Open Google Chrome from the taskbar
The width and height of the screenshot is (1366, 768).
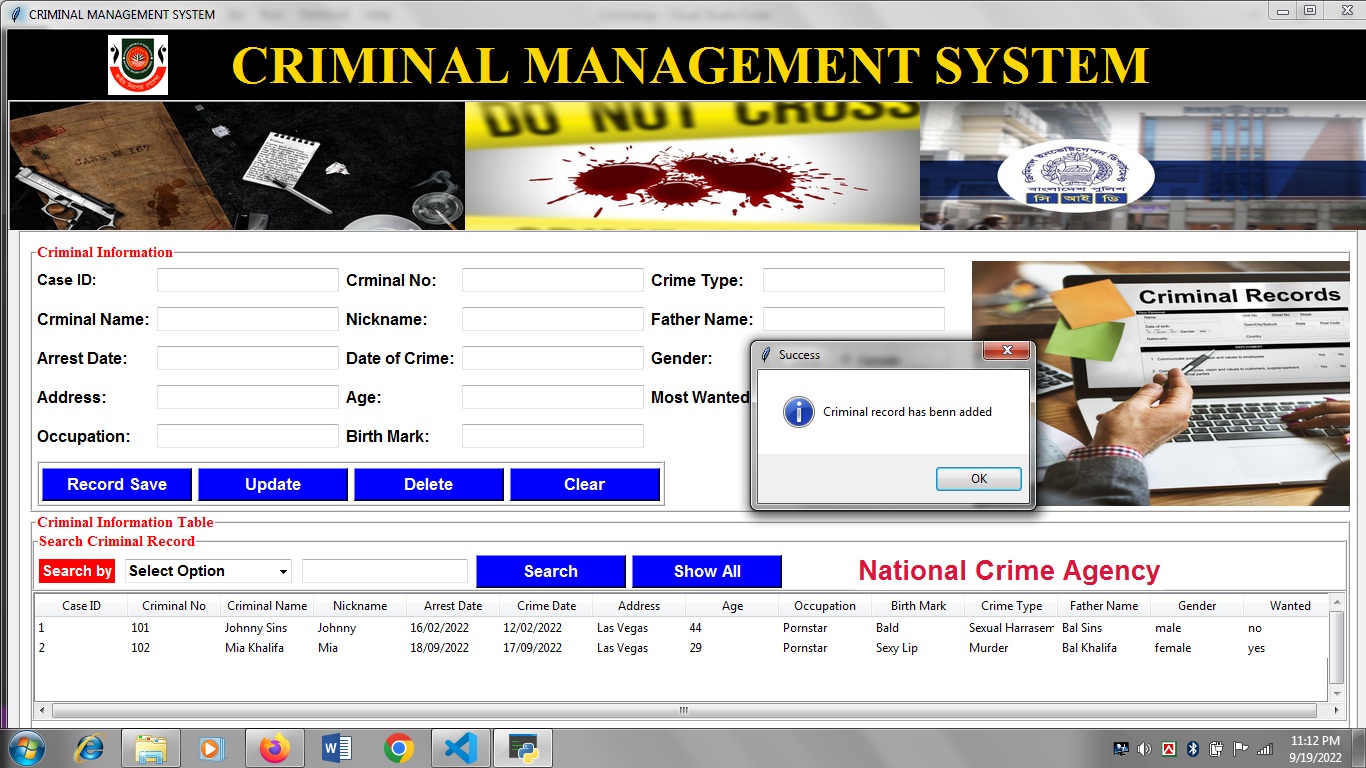click(398, 747)
